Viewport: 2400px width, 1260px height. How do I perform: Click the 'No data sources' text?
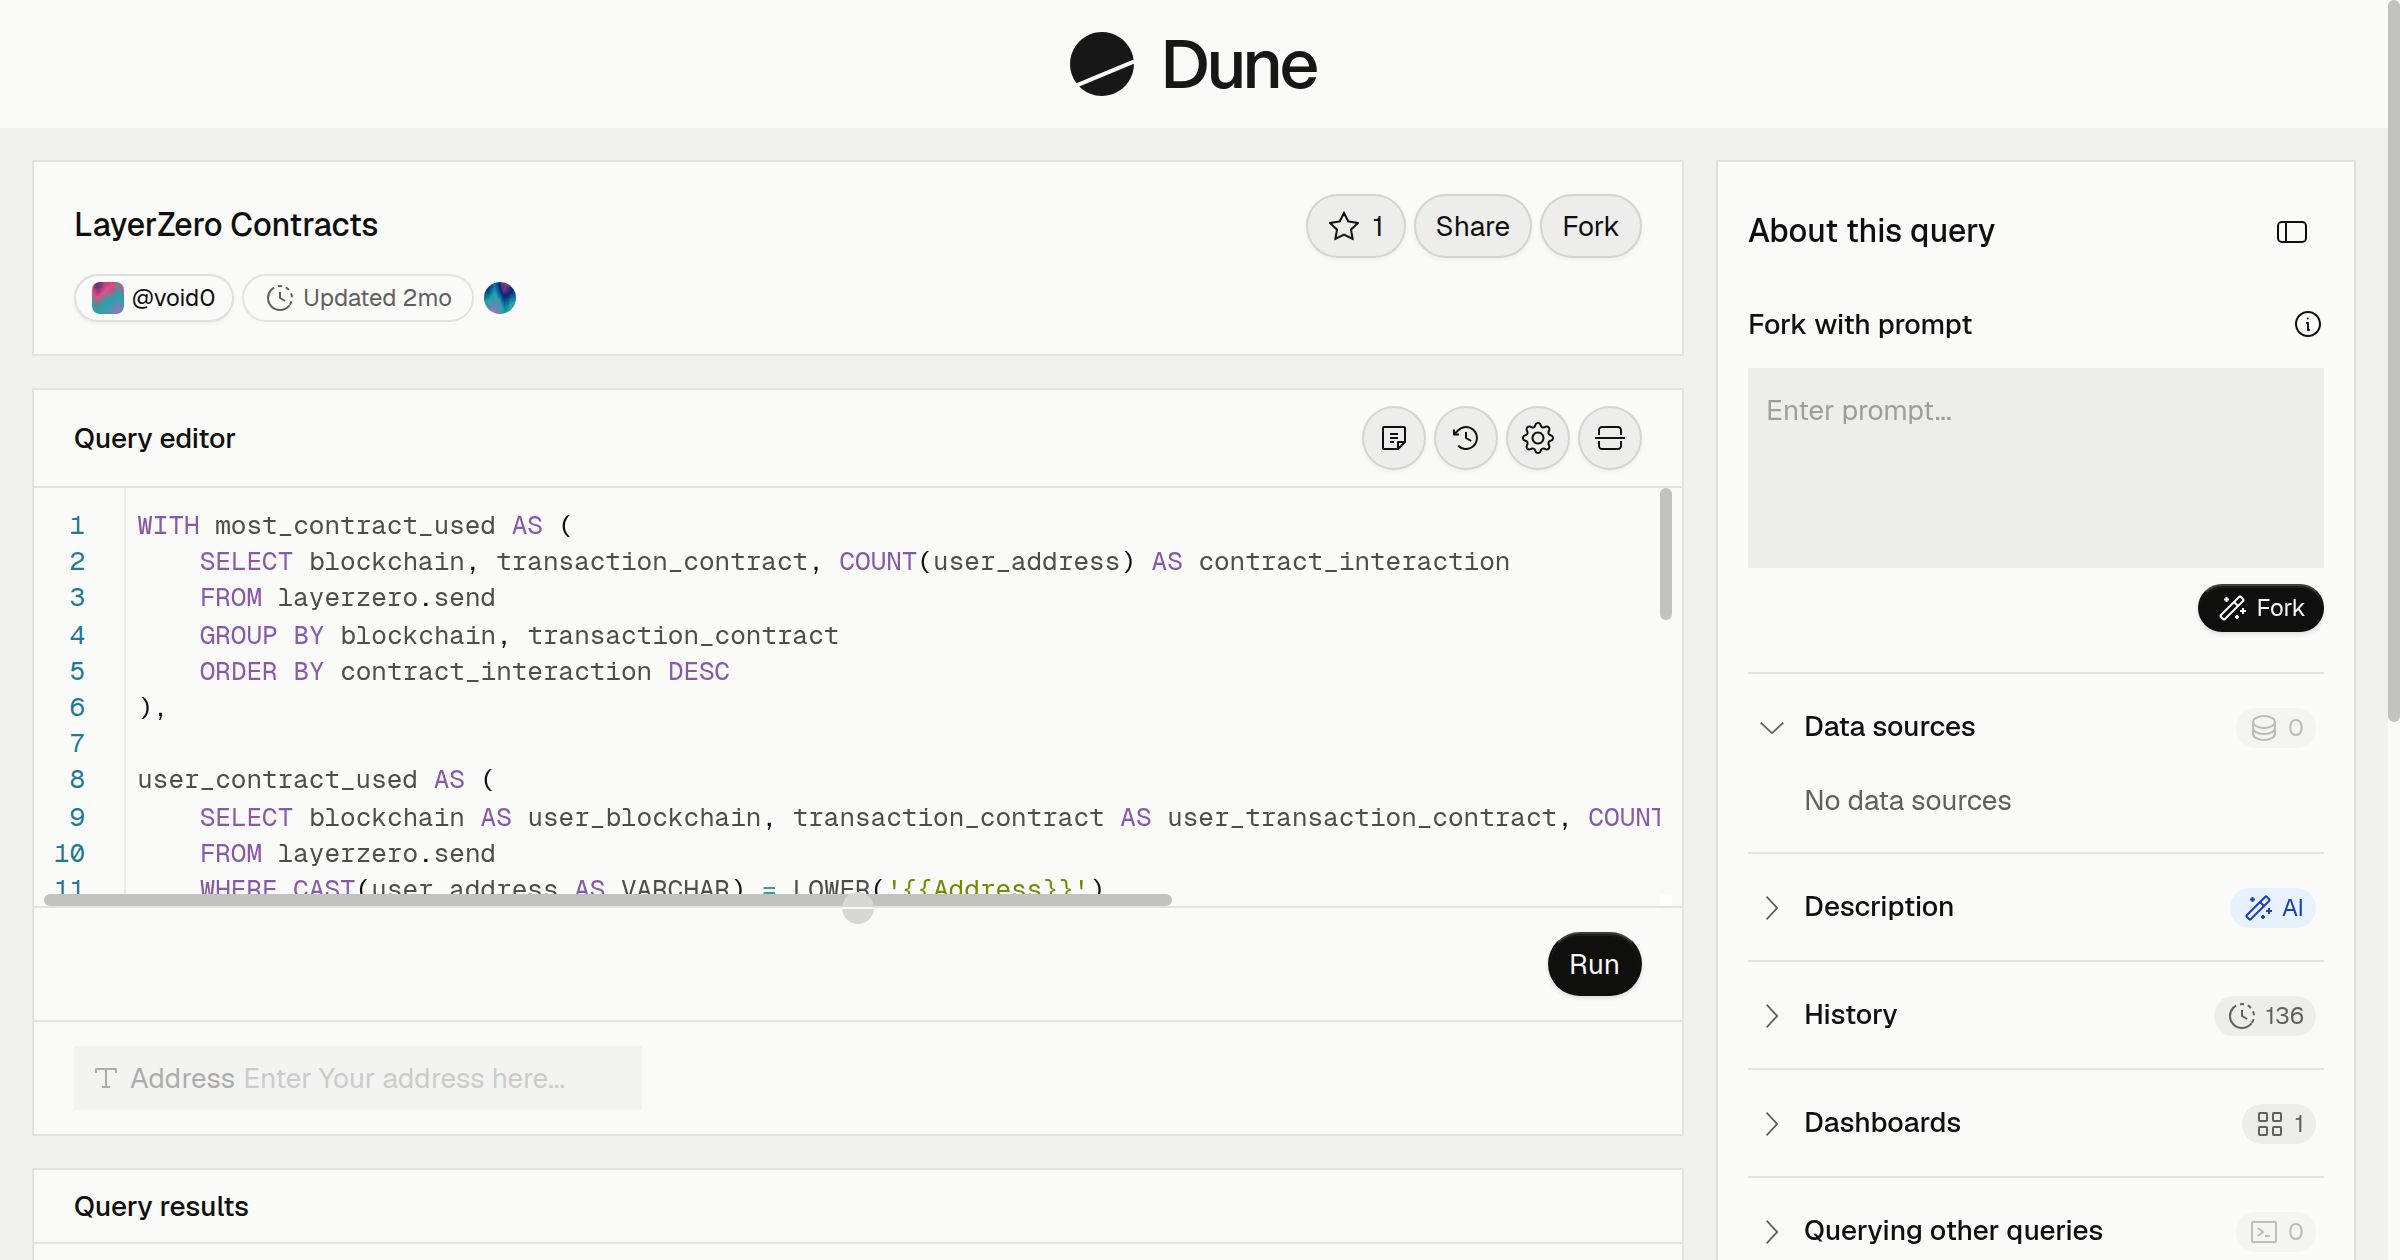pos(1907,801)
